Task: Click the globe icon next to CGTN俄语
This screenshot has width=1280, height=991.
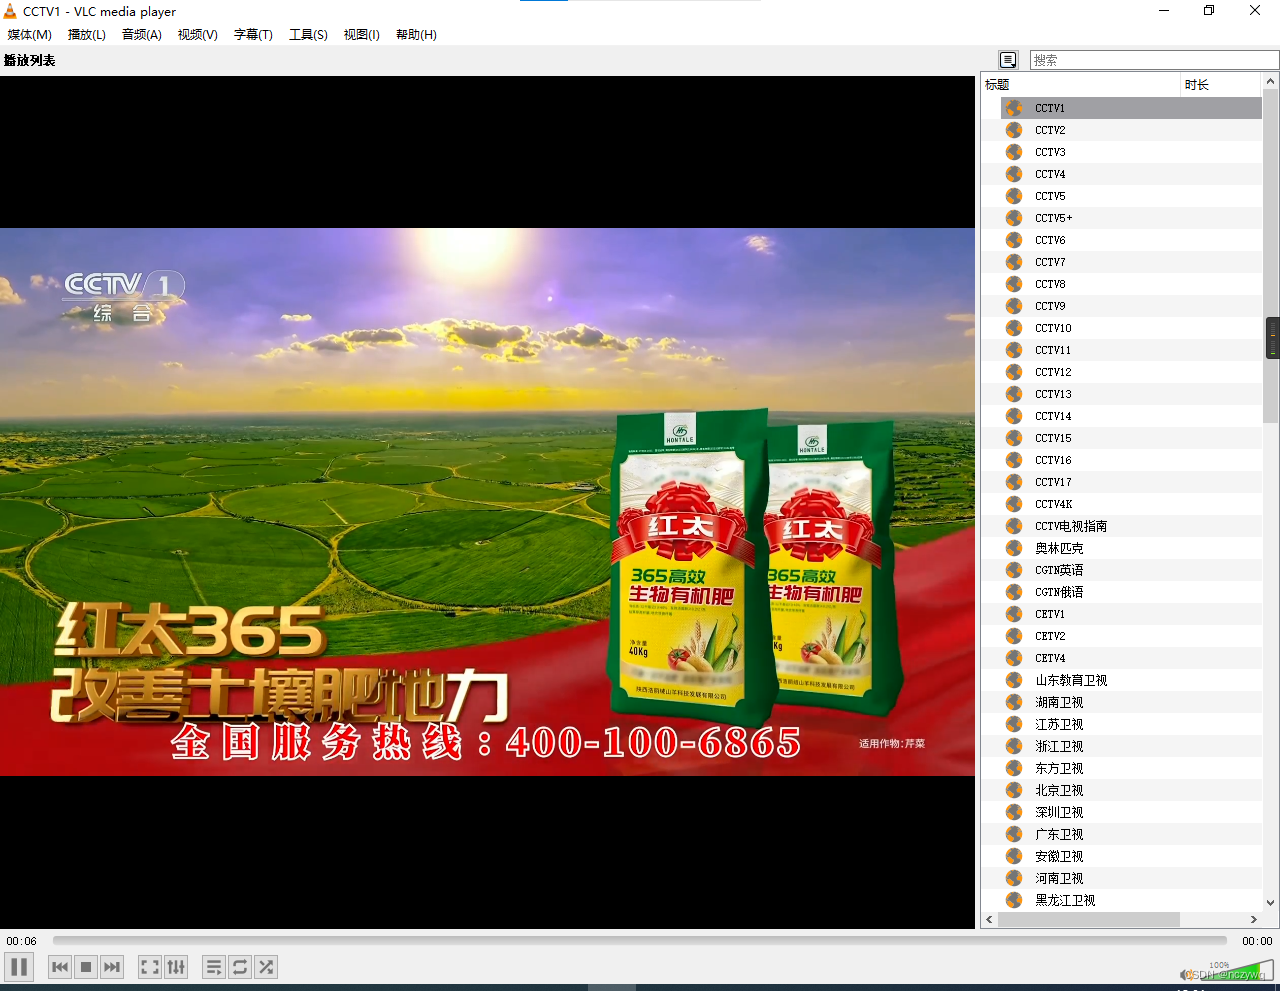Action: pos(1014,592)
